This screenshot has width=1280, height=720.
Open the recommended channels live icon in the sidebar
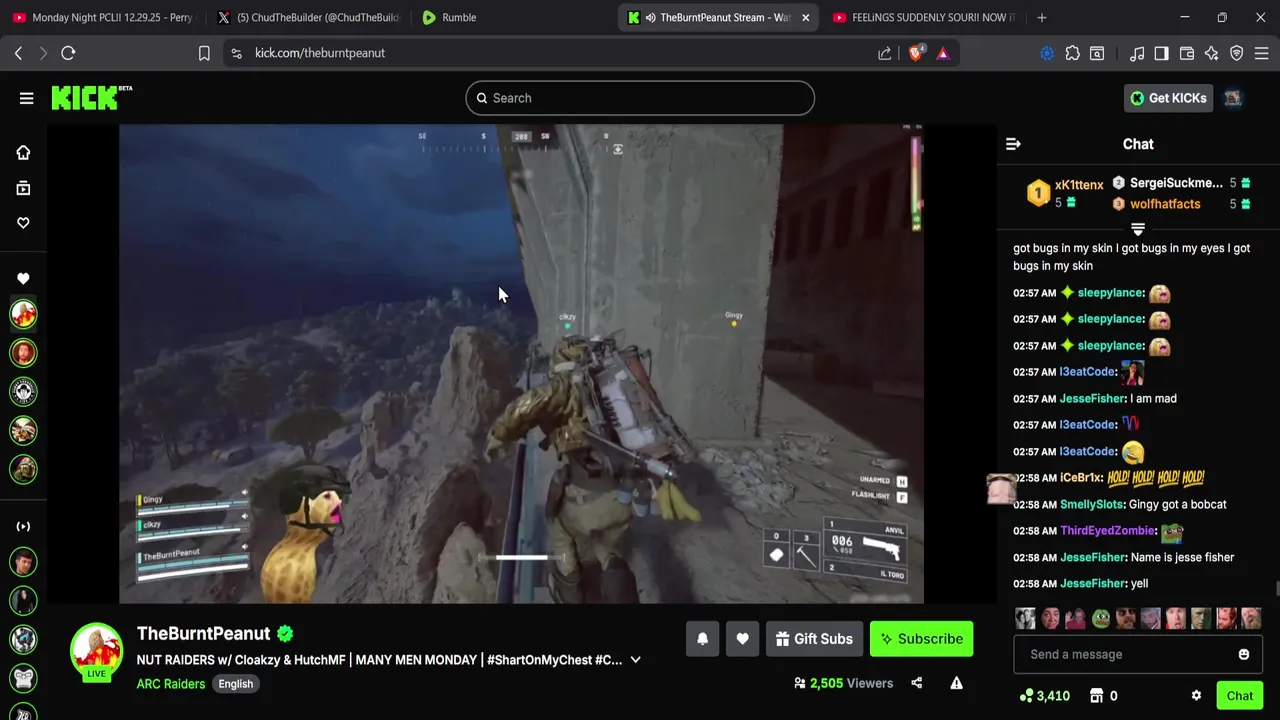point(23,526)
